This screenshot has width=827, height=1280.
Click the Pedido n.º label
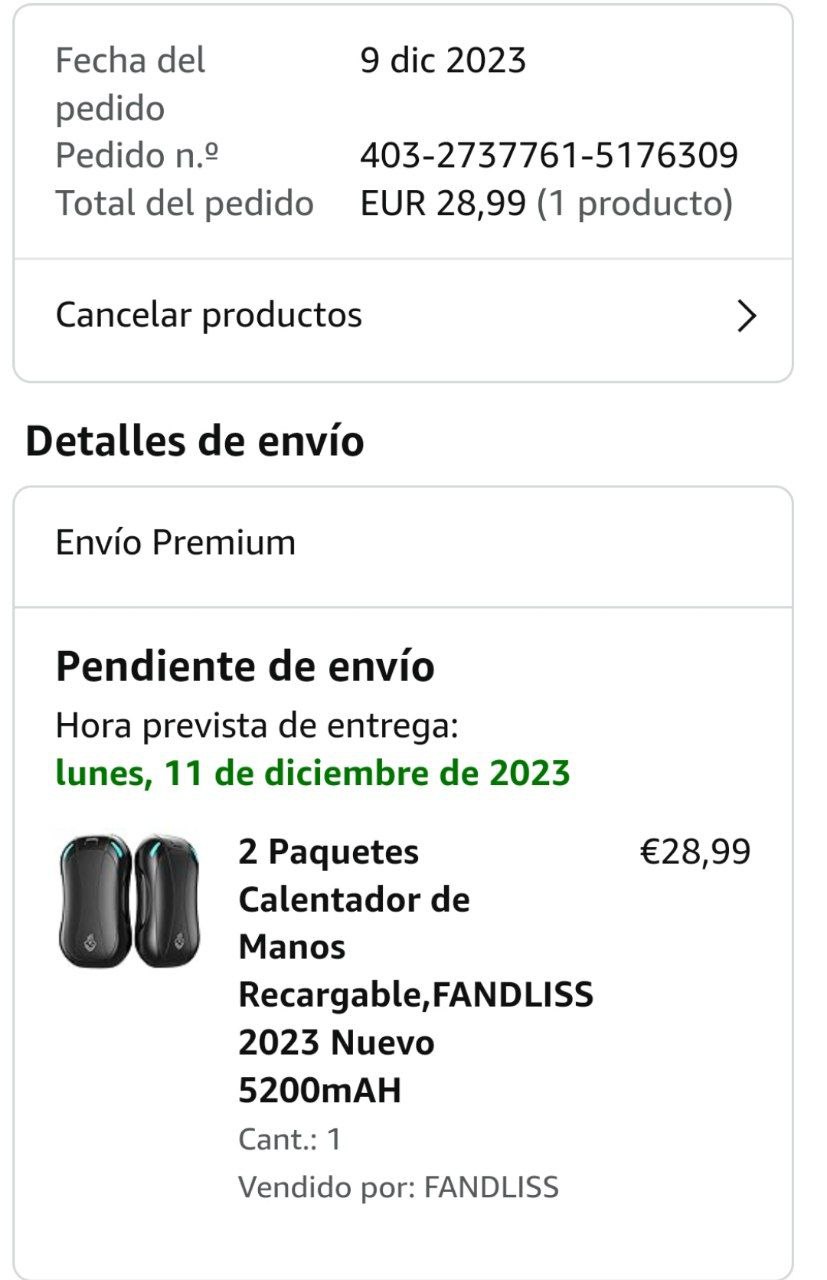pos(137,156)
